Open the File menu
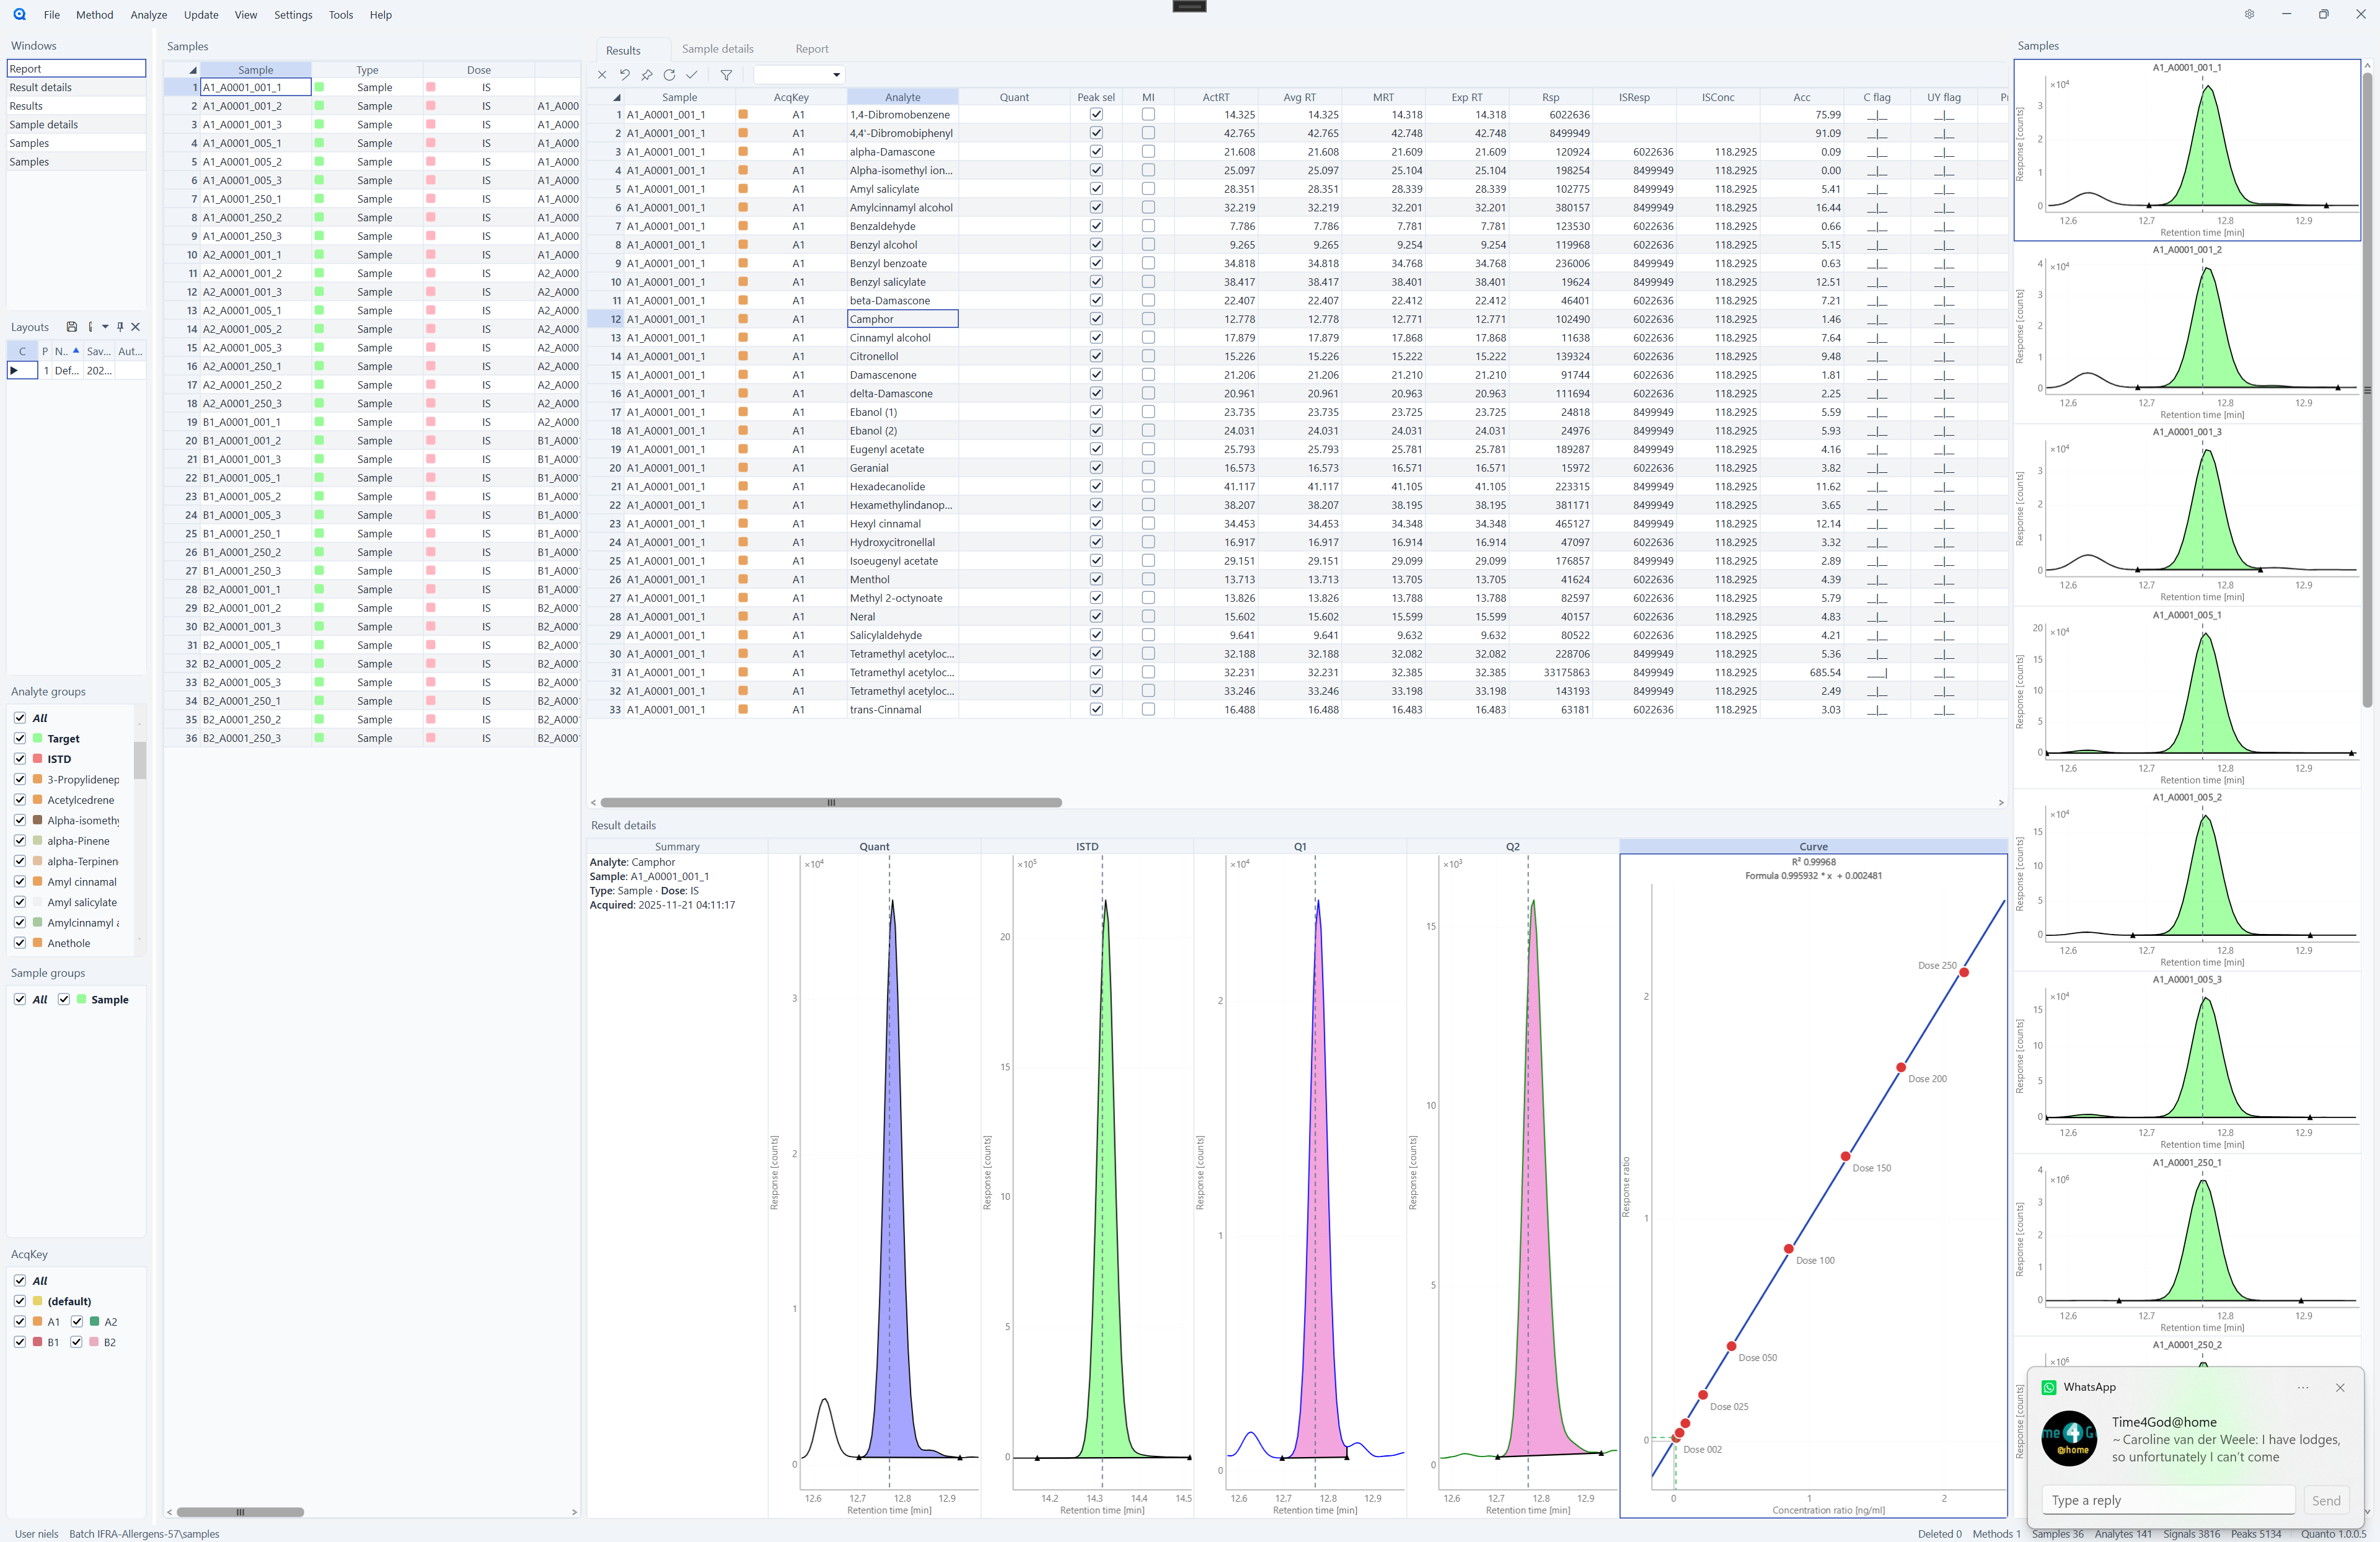The height and width of the screenshot is (1542, 2380). coord(52,15)
